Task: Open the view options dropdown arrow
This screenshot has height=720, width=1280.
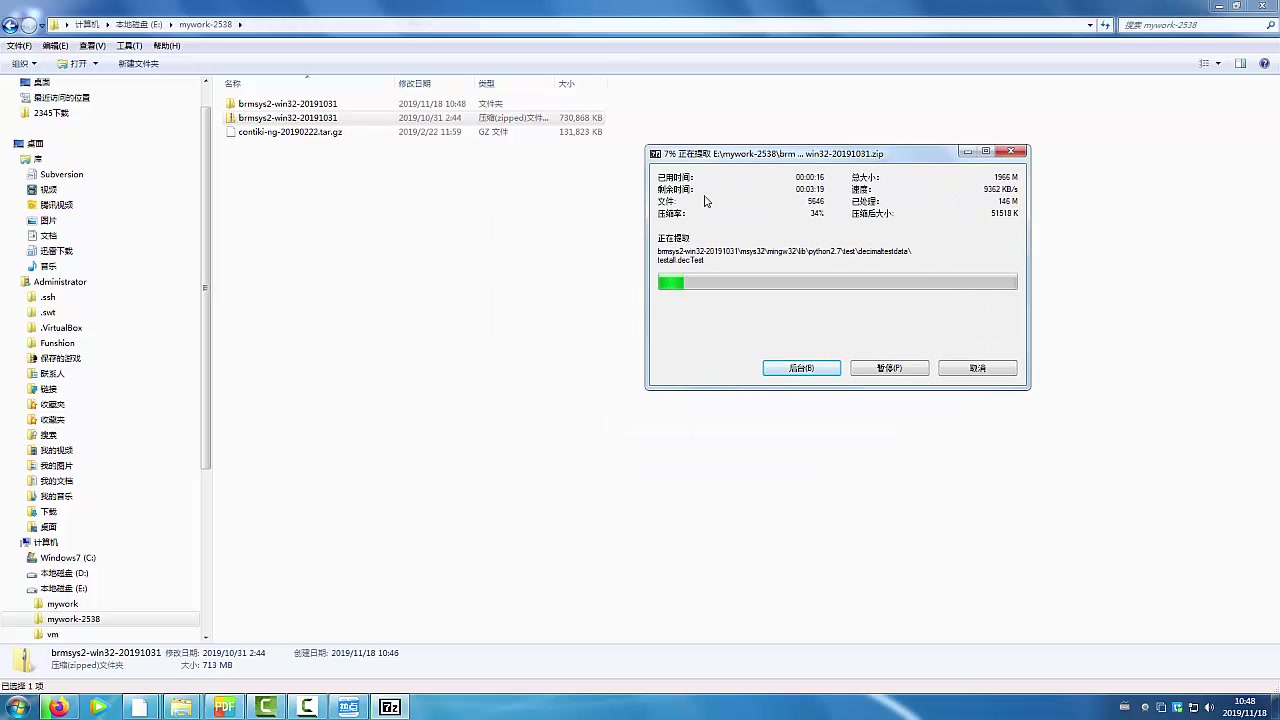Action: [1218, 63]
